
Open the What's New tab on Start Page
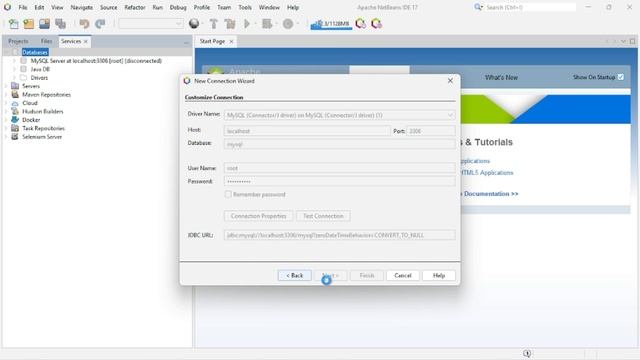[501, 77]
